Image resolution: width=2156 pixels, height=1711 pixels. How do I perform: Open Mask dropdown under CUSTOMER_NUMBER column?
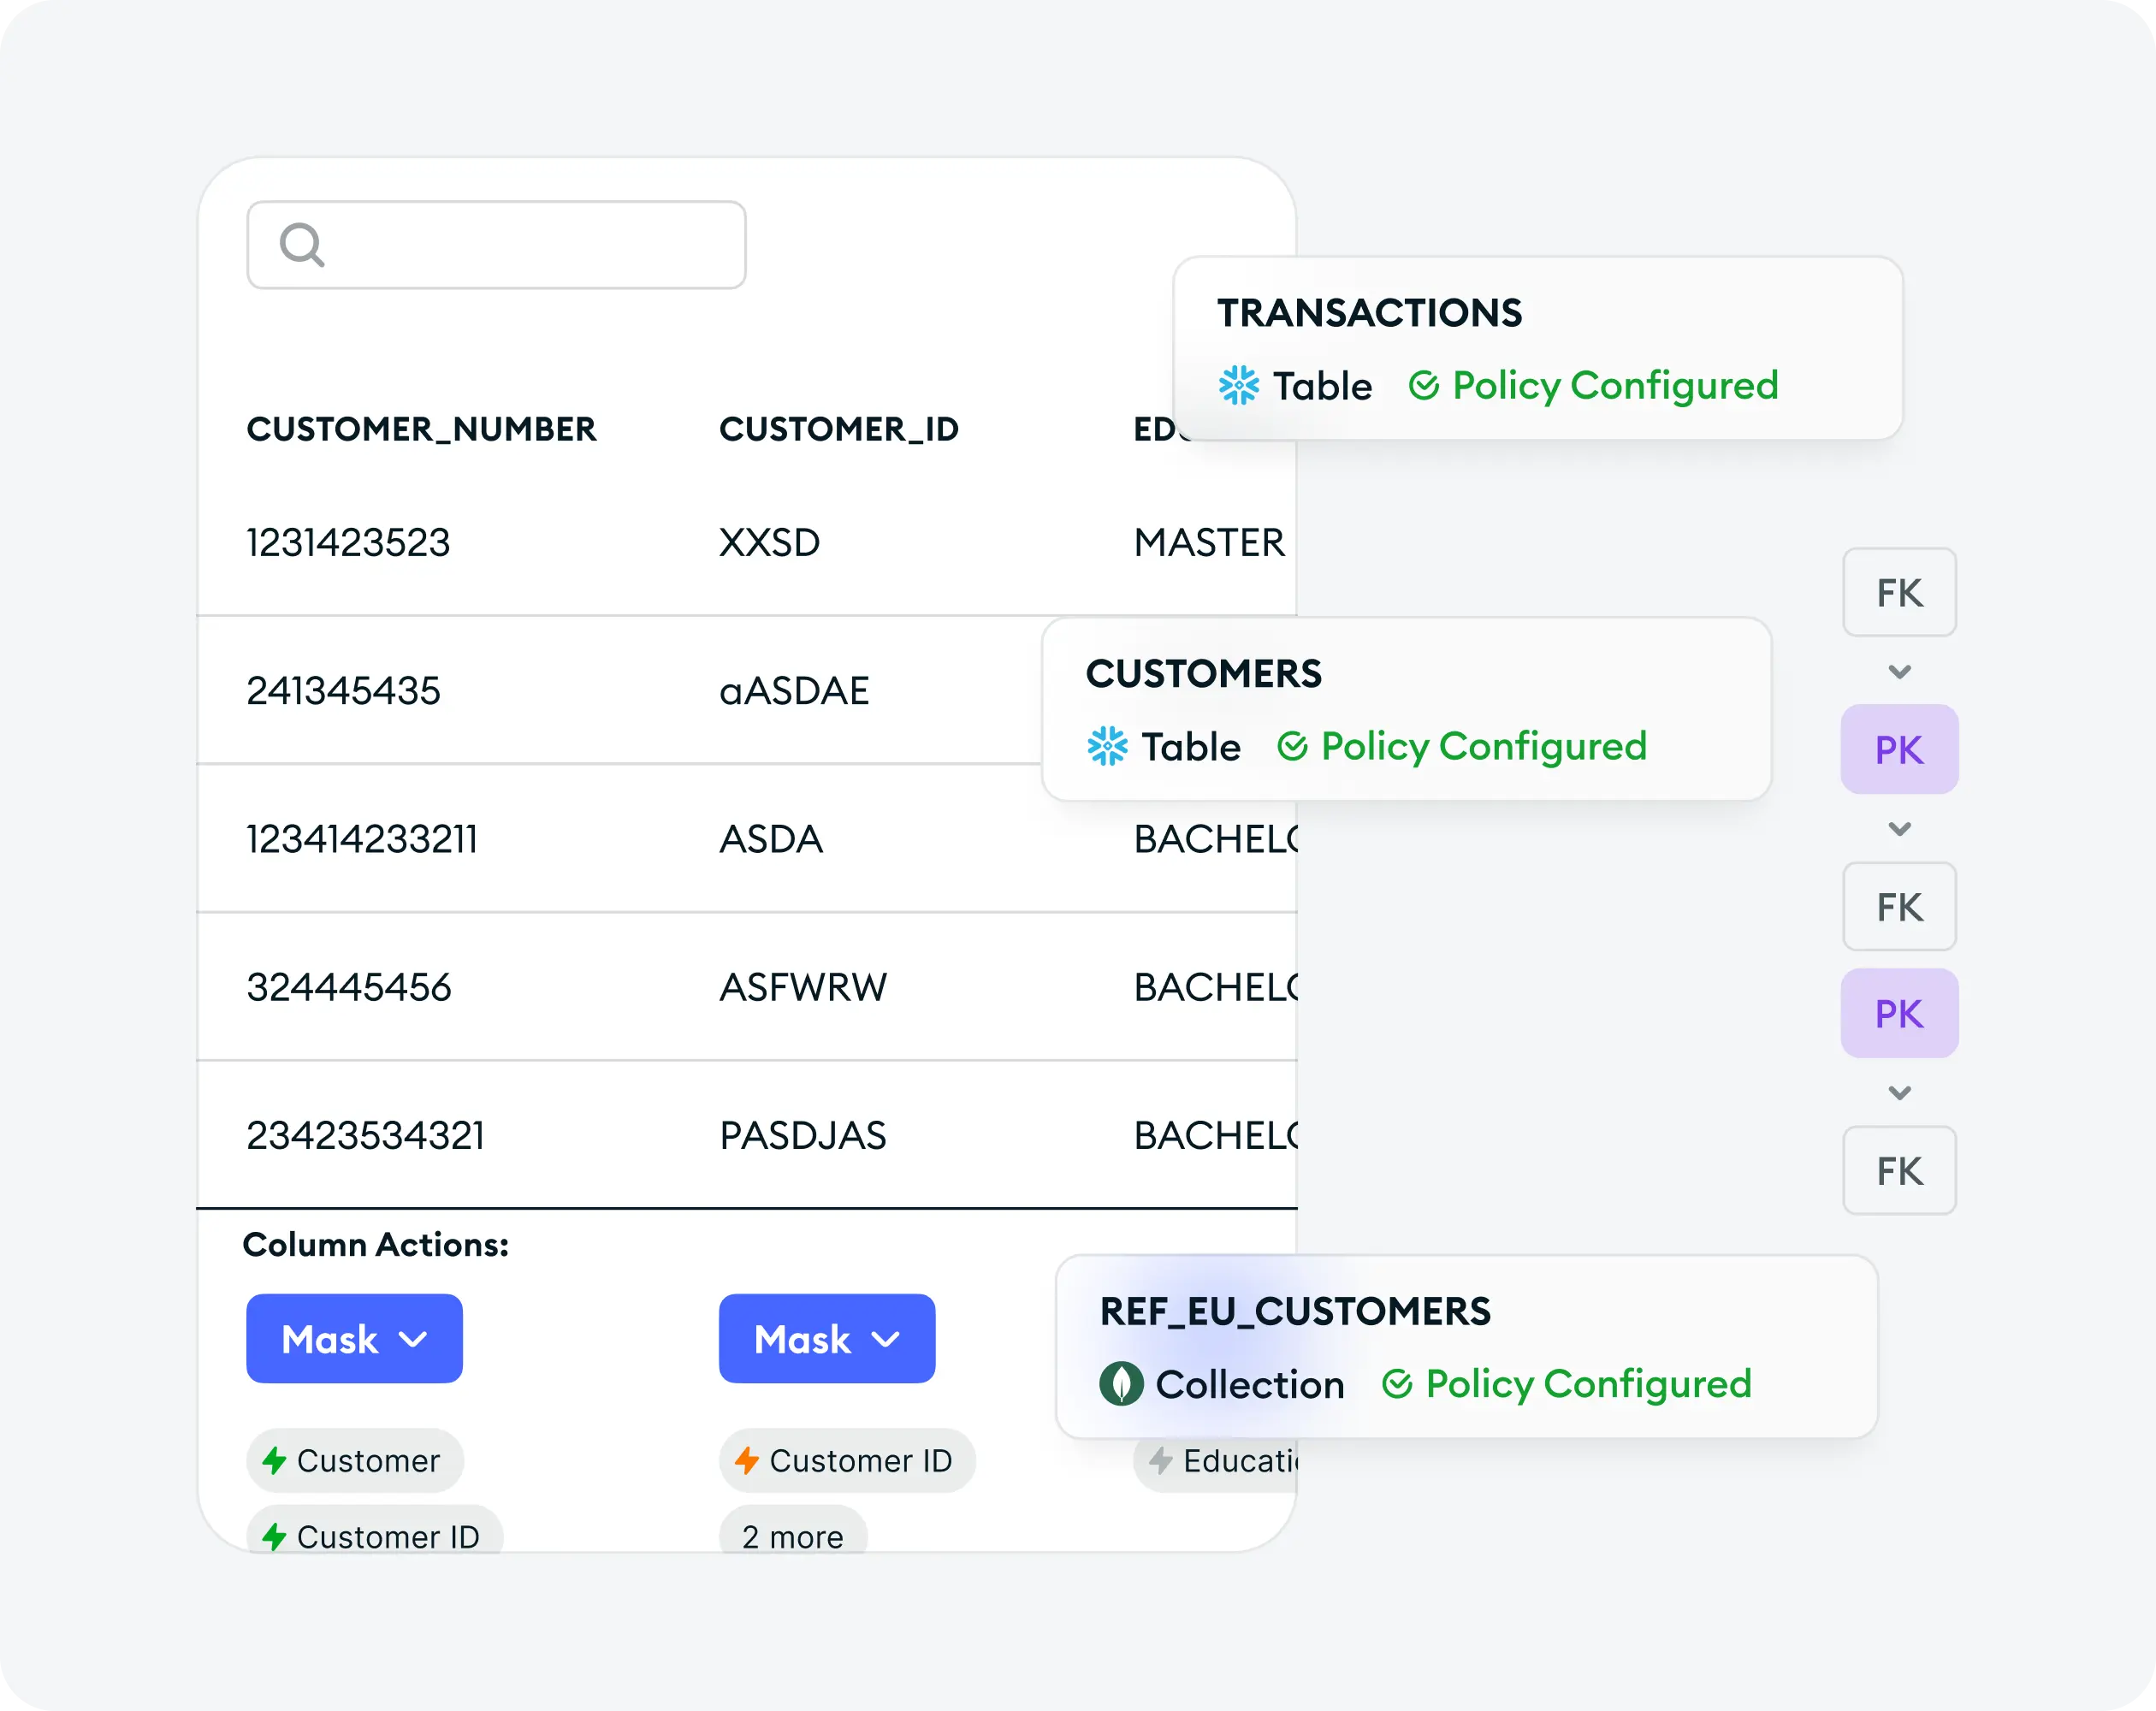coord(354,1339)
